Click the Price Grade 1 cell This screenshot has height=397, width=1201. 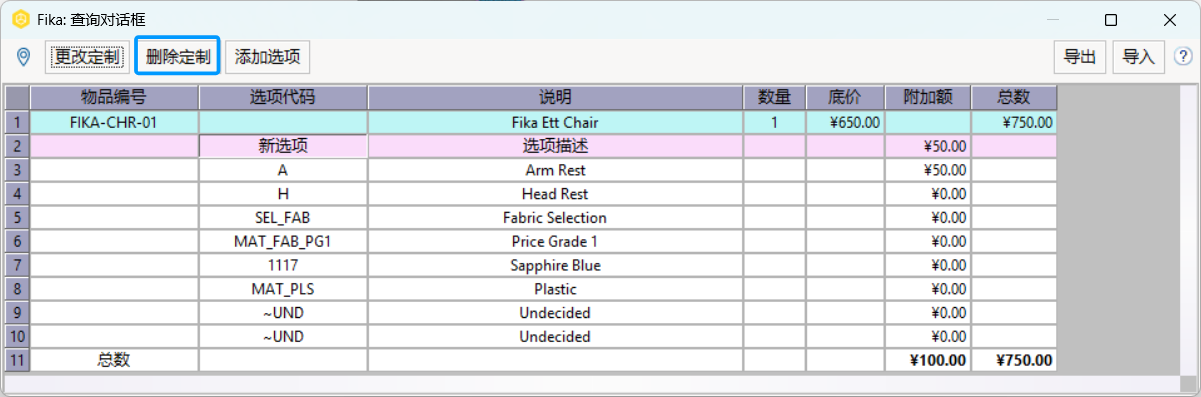coord(555,241)
